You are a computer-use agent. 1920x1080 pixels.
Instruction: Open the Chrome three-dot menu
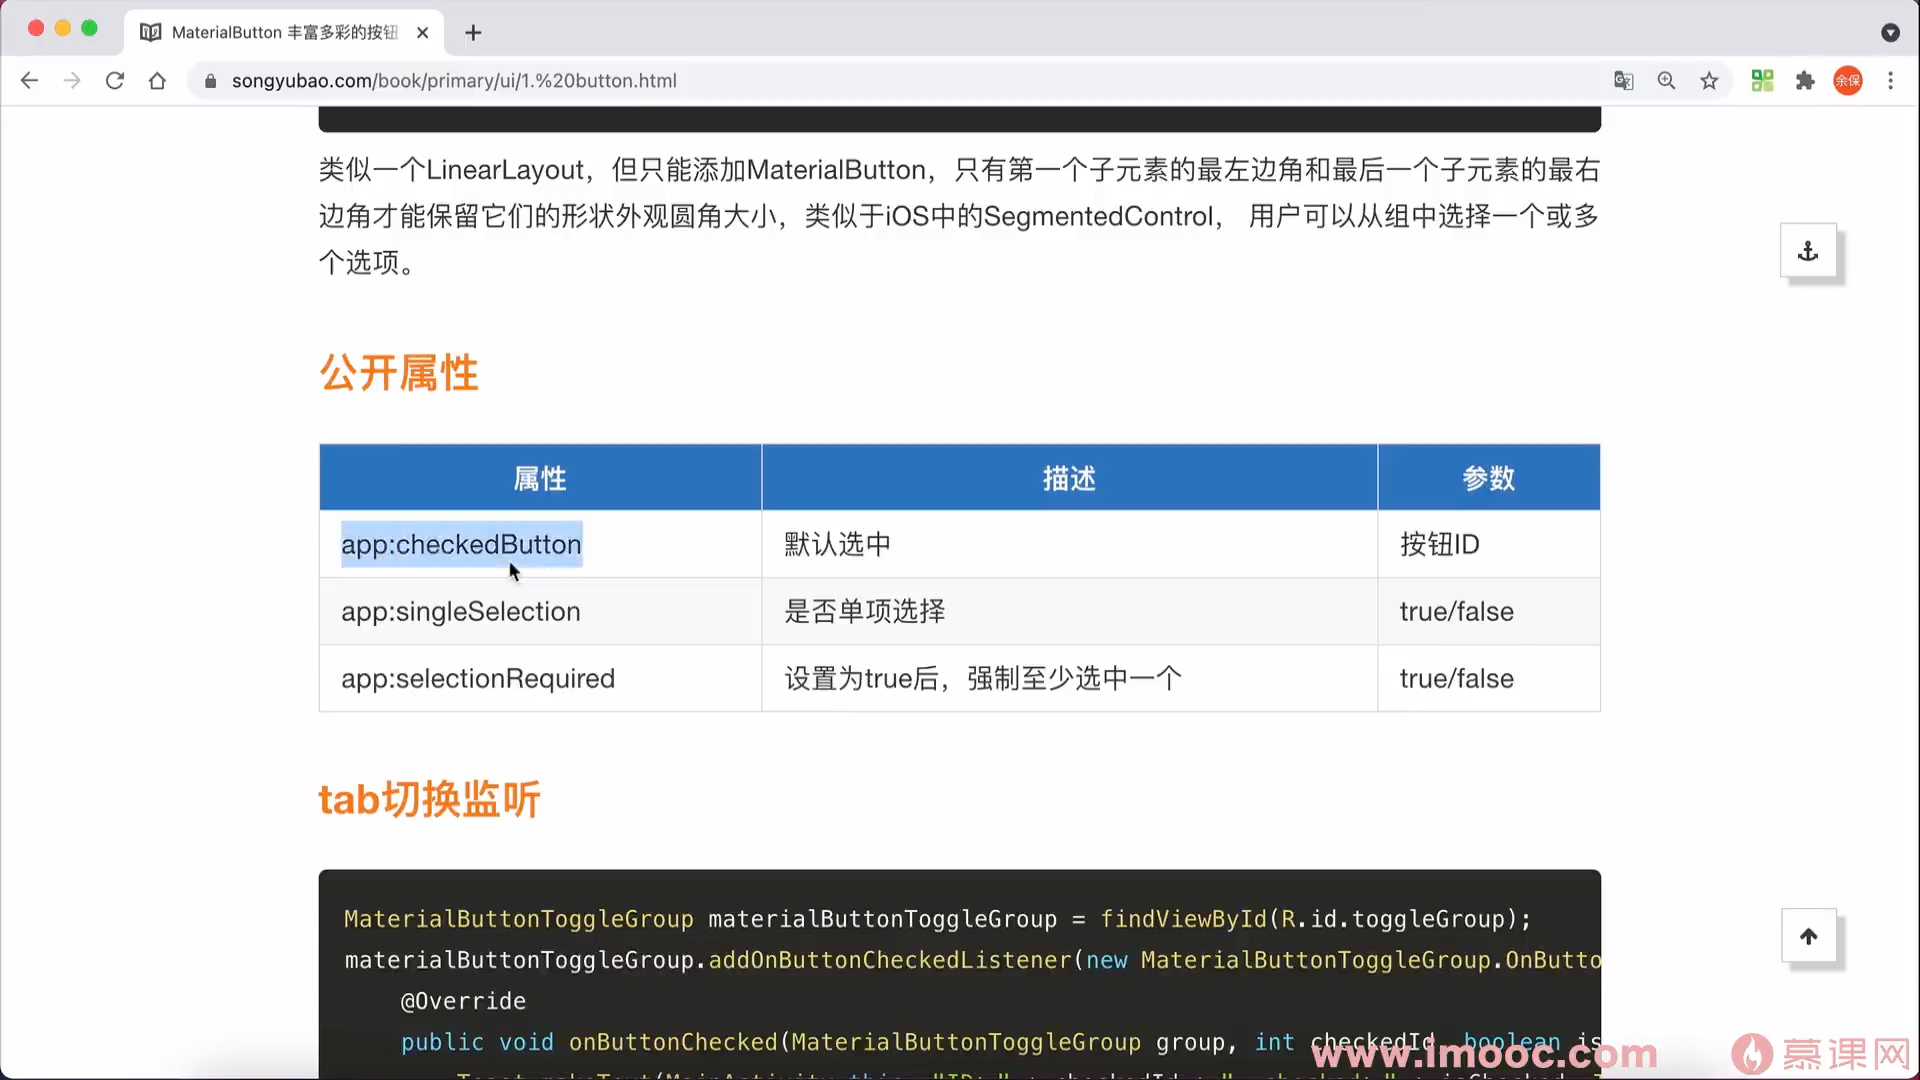pos(1890,81)
